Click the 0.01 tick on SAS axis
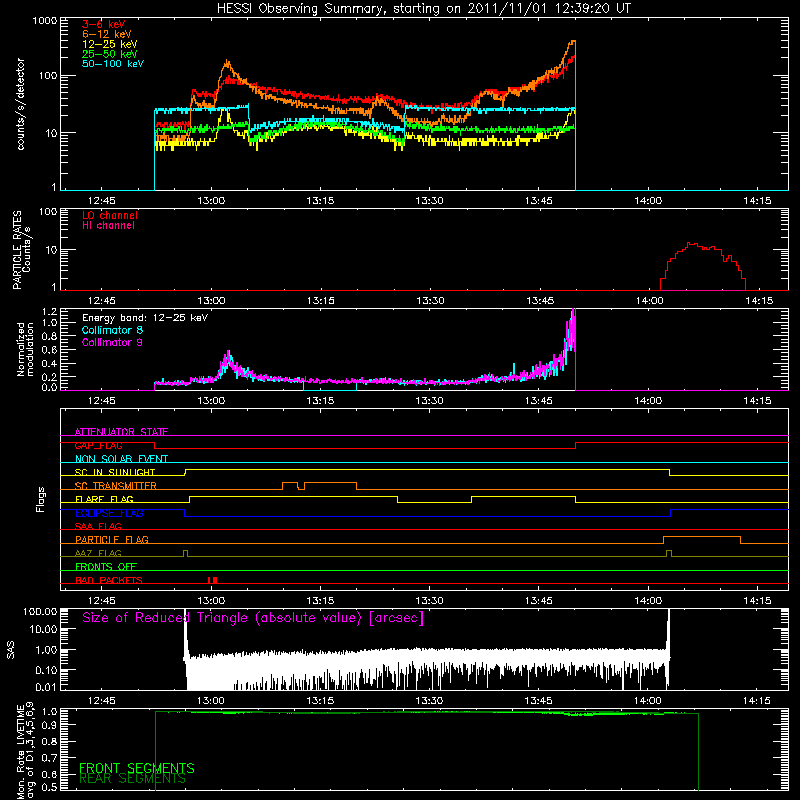Image resolution: width=800 pixels, height=800 pixels. coord(46,687)
